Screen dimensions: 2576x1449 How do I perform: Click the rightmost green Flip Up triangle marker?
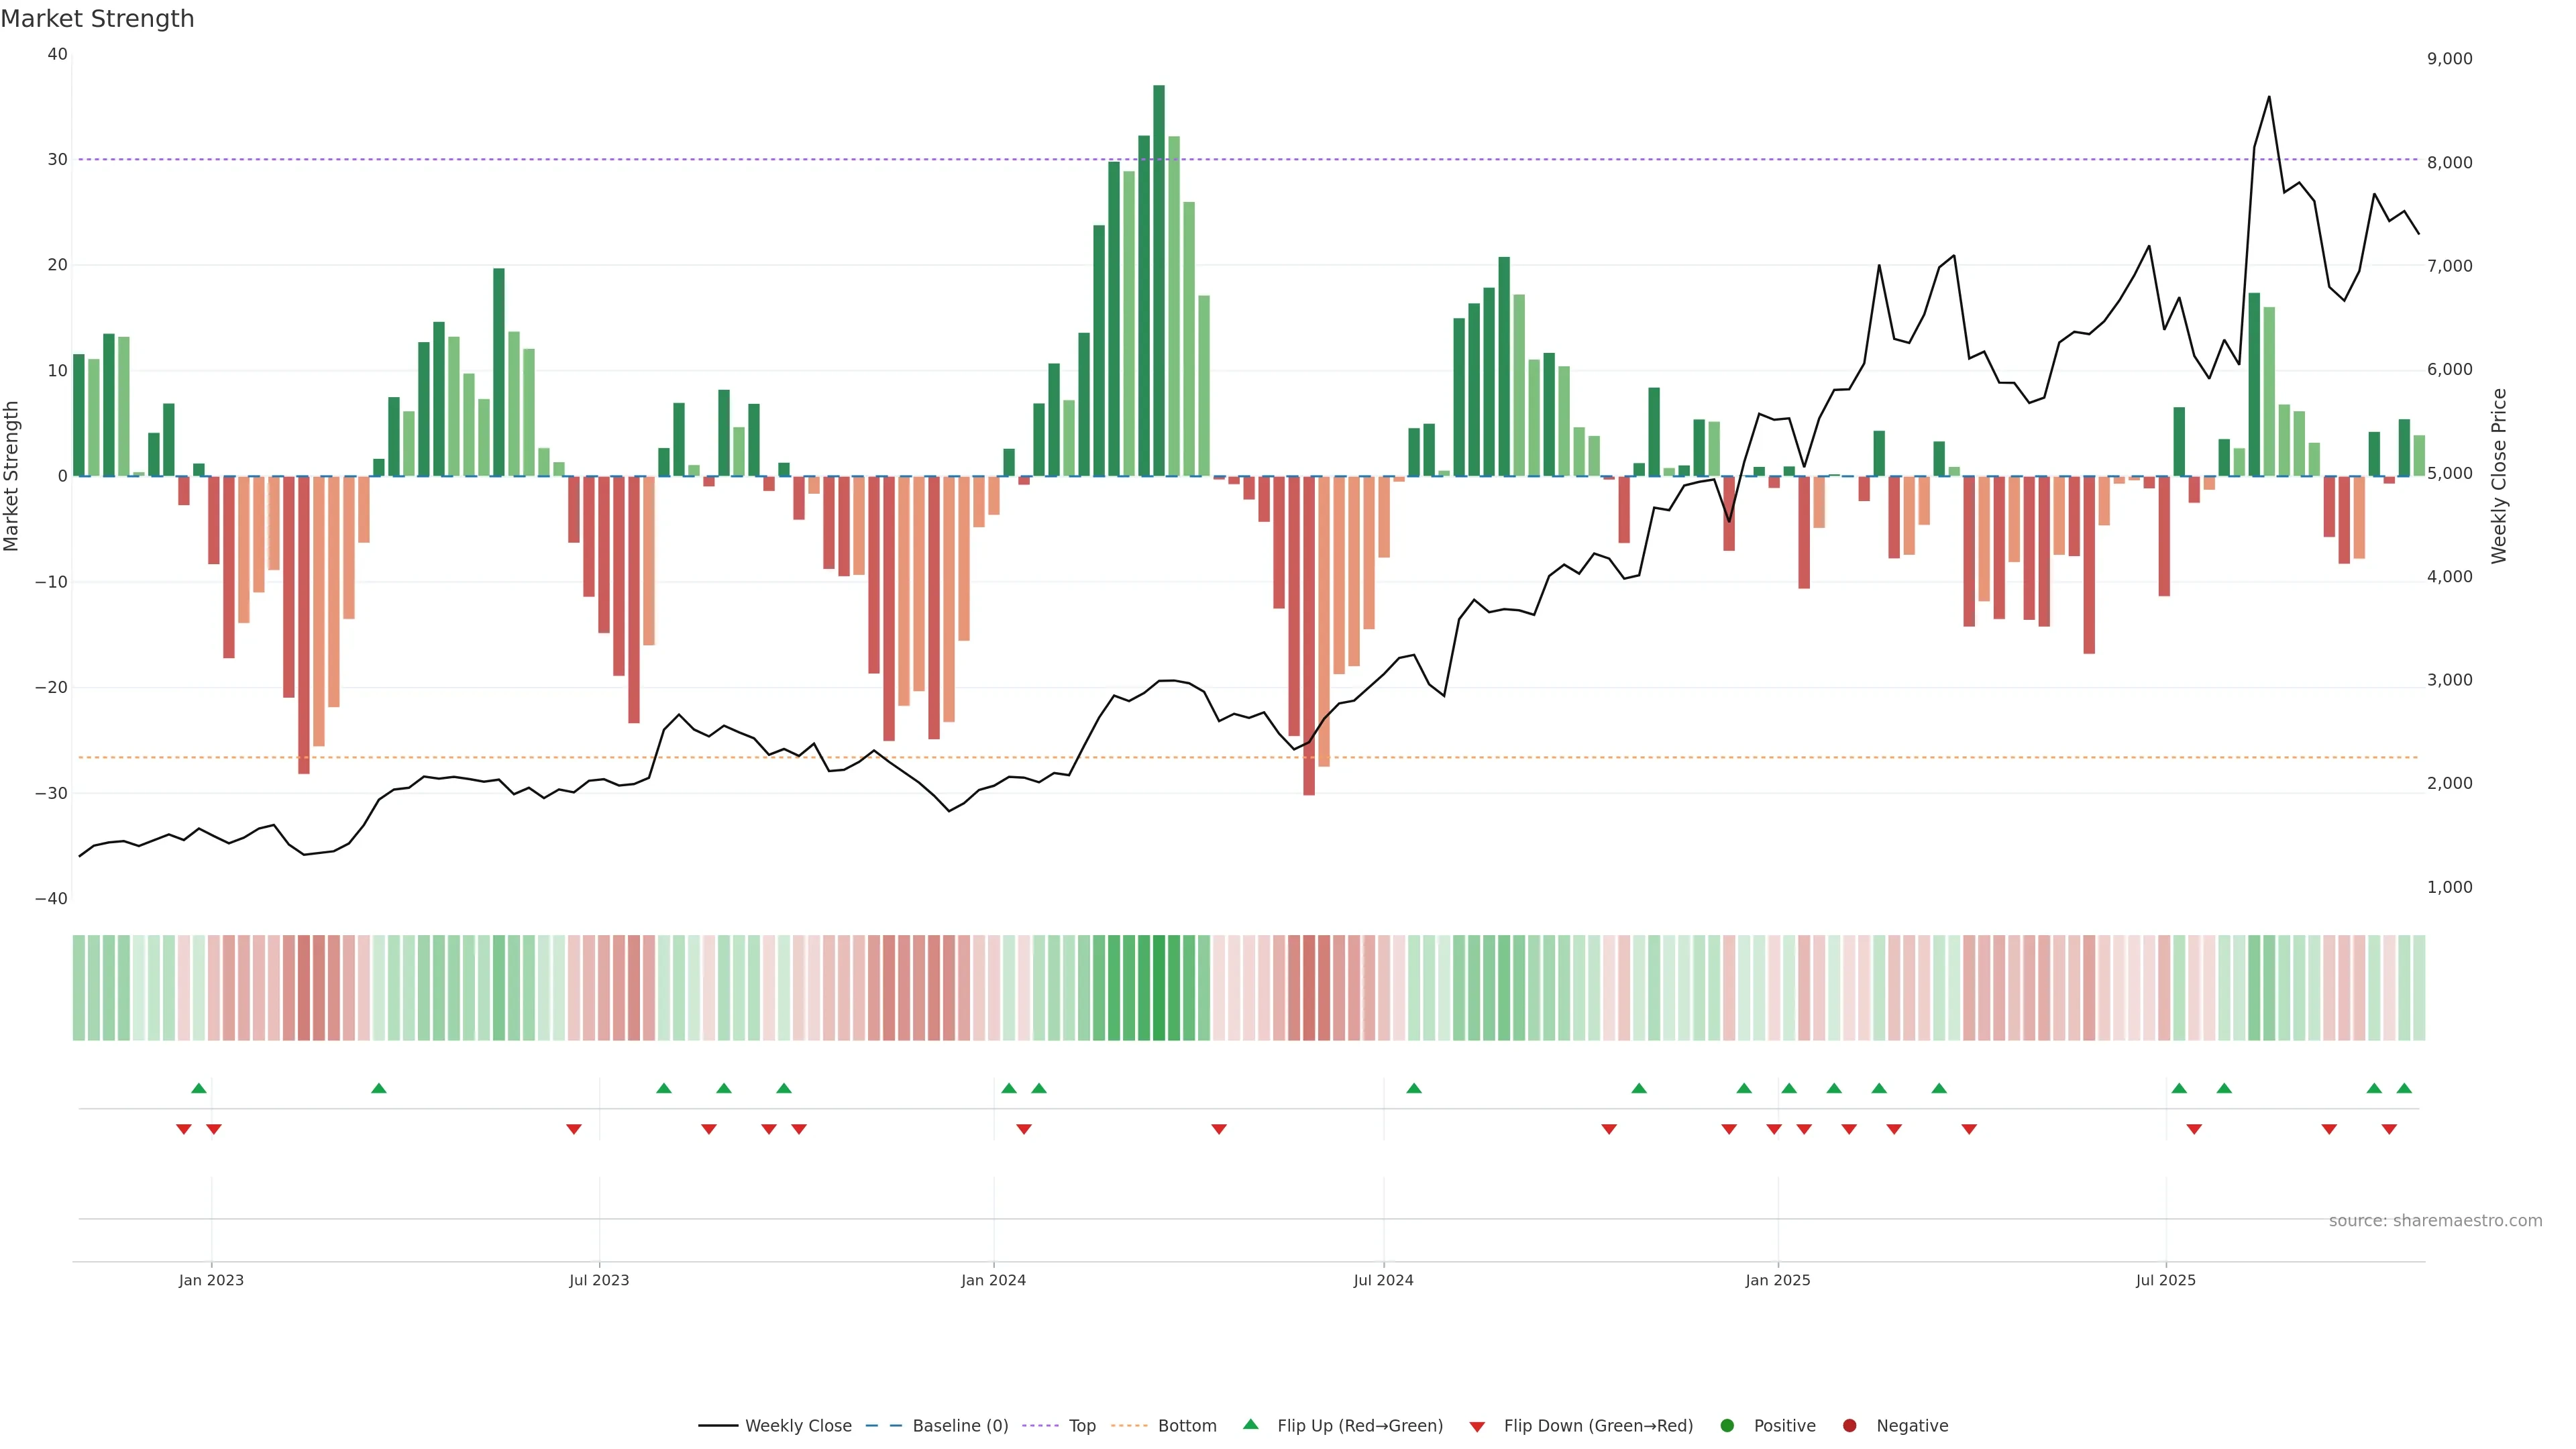pos(2404,1088)
